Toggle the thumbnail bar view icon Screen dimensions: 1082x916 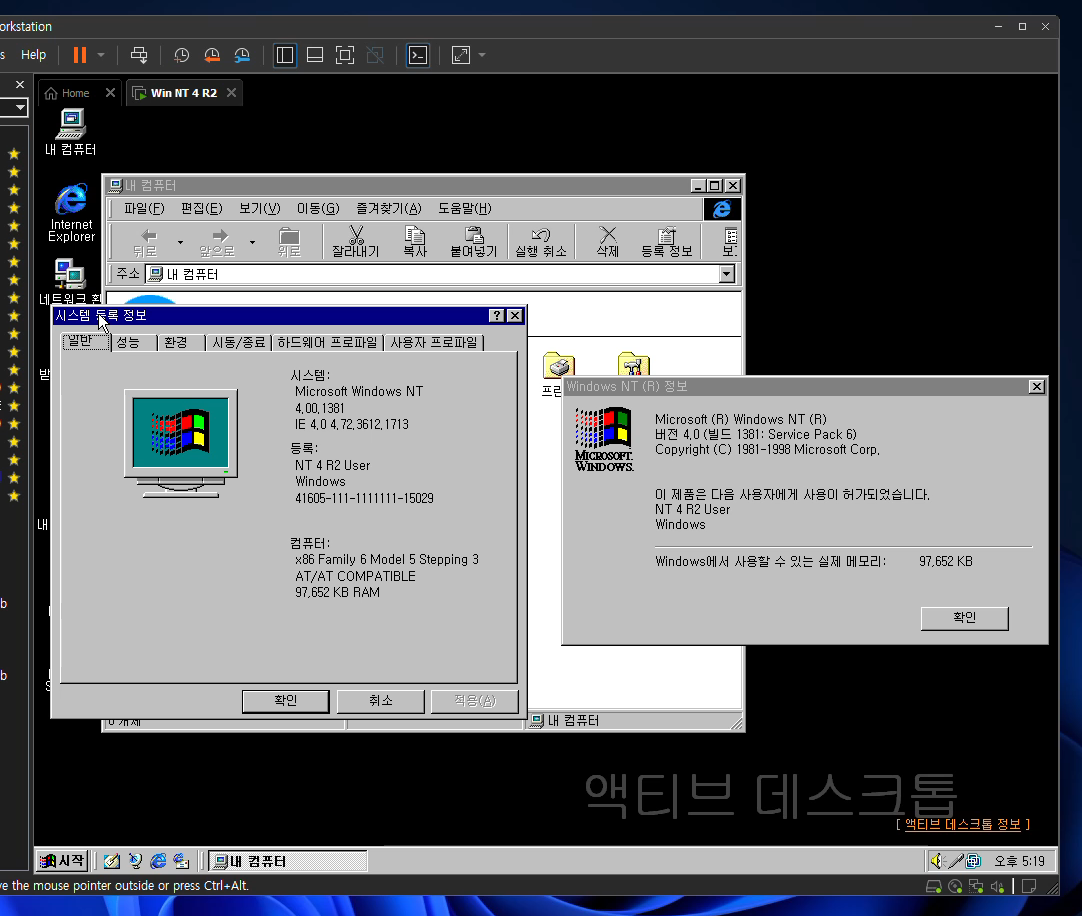click(x=315, y=55)
